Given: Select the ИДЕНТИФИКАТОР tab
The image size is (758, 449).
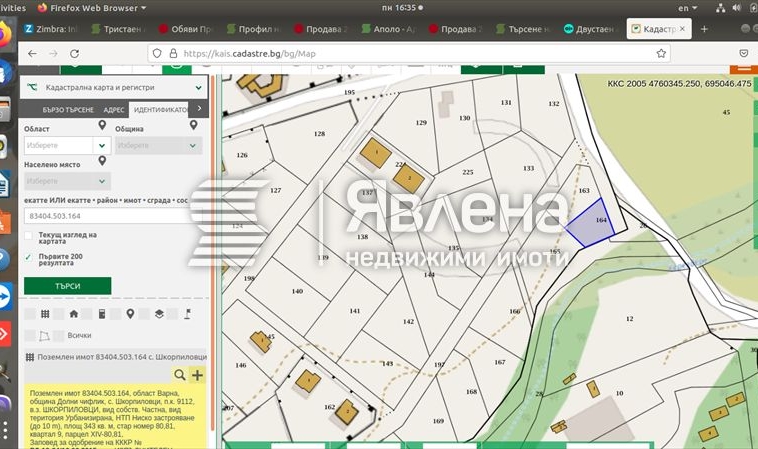Looking at the screenshot, I should coord(160,110).
